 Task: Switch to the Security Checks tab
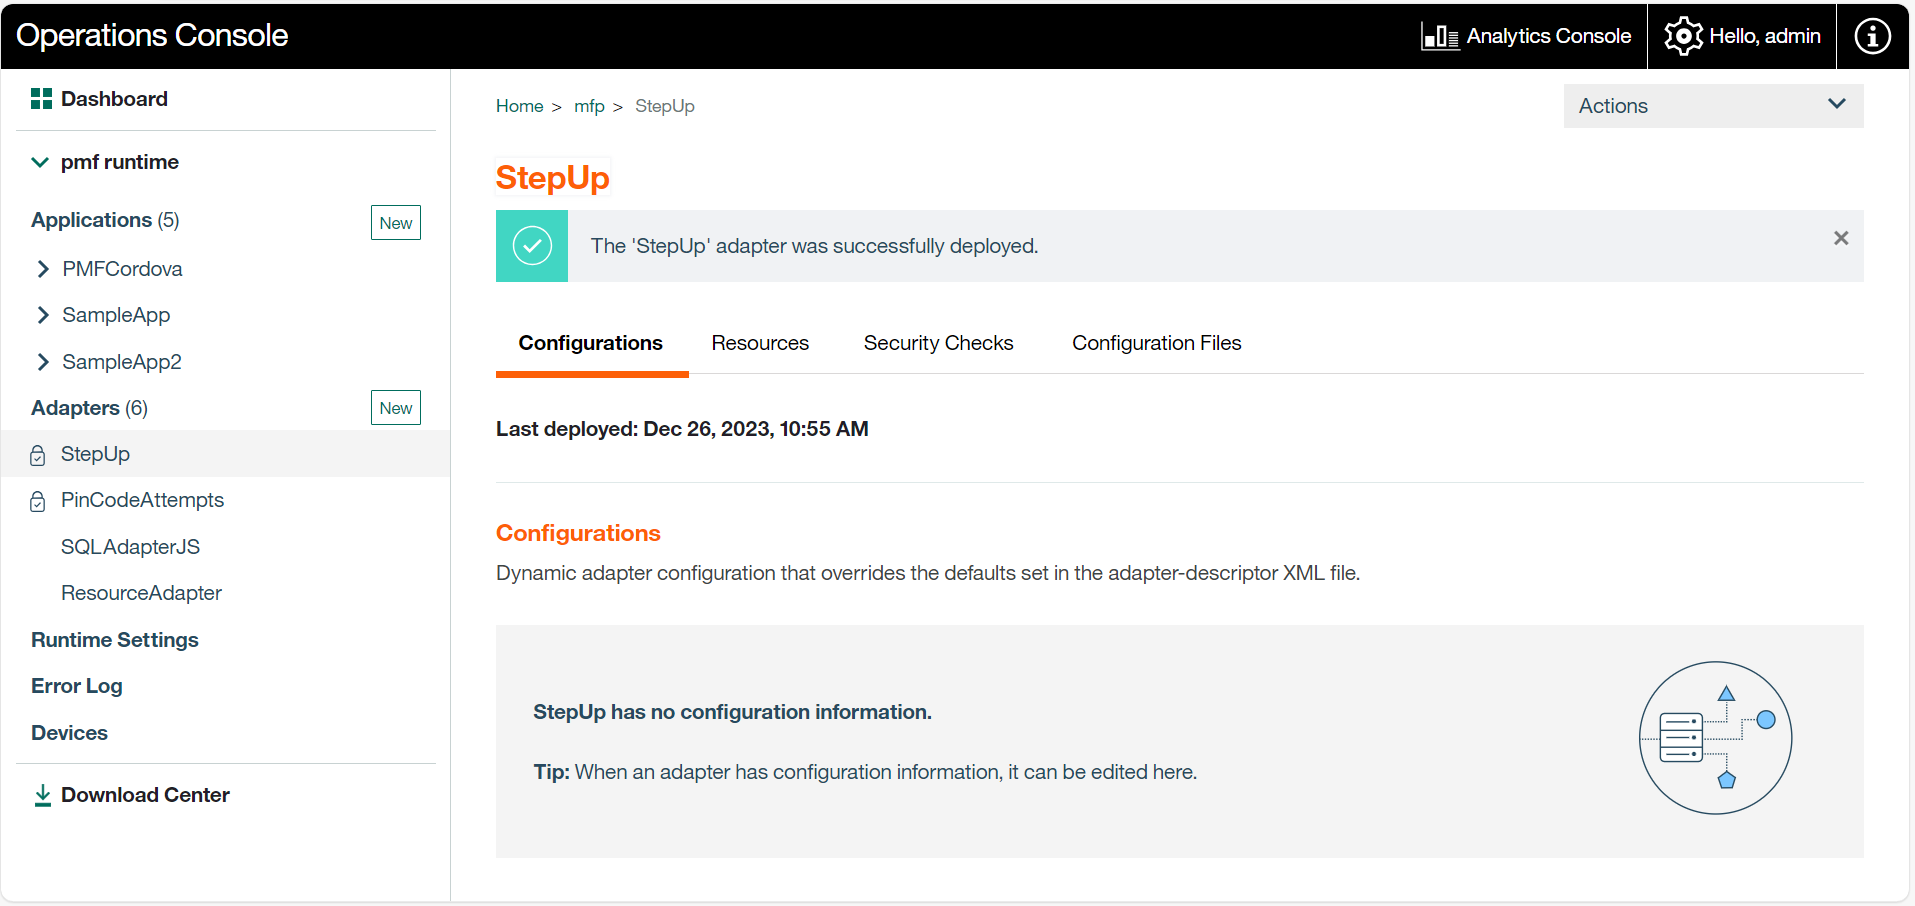[938, 343]
